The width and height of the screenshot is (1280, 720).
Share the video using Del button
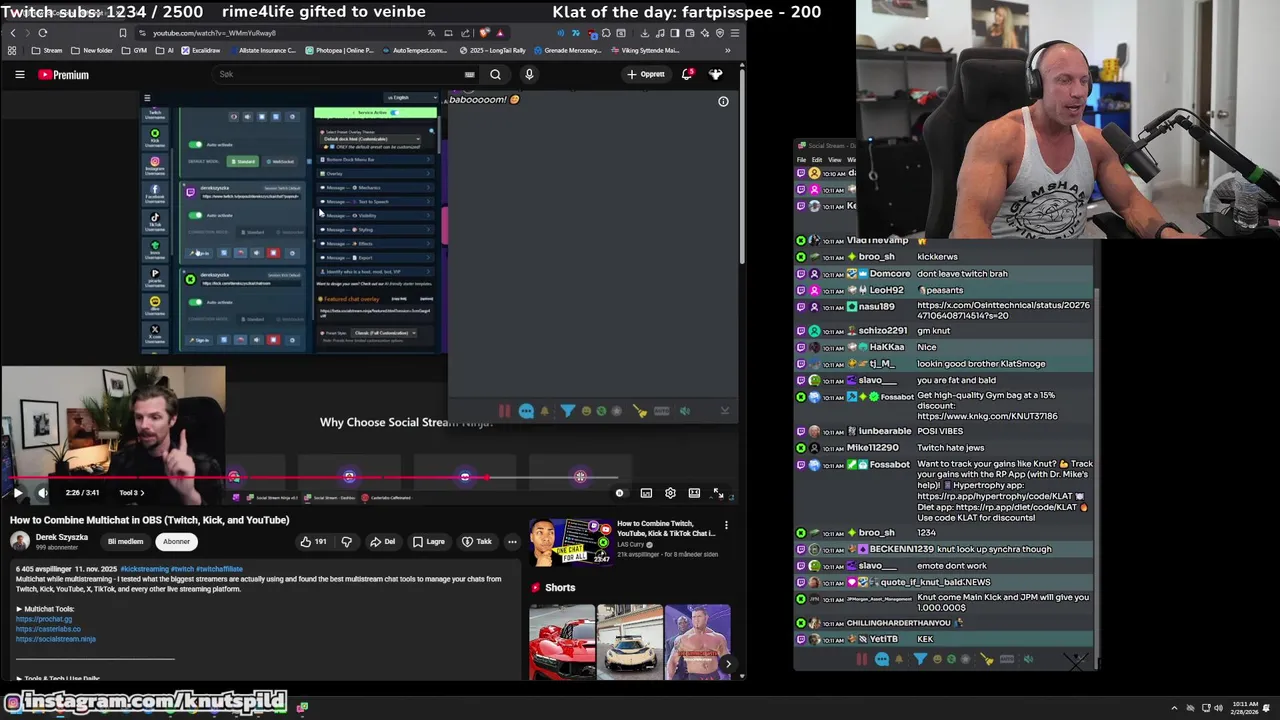tap(382, 541)
